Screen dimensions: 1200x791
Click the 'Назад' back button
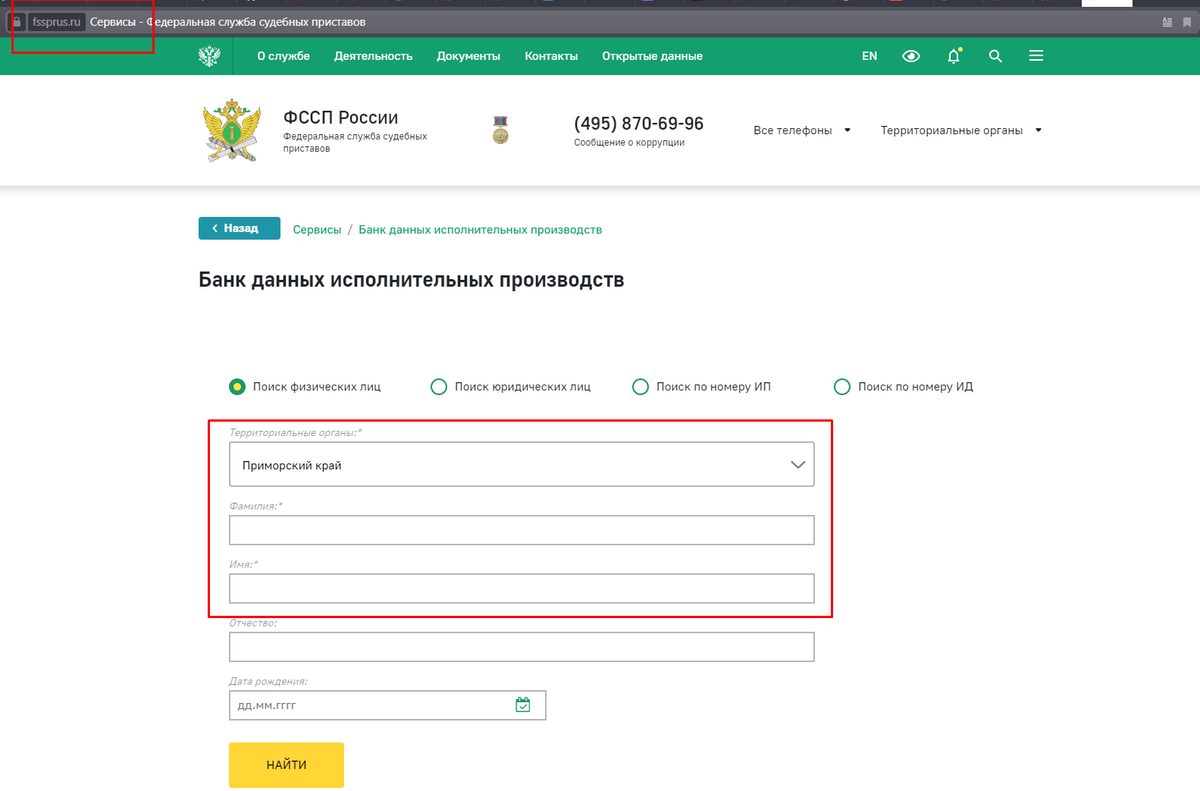(x=239, y=228)
